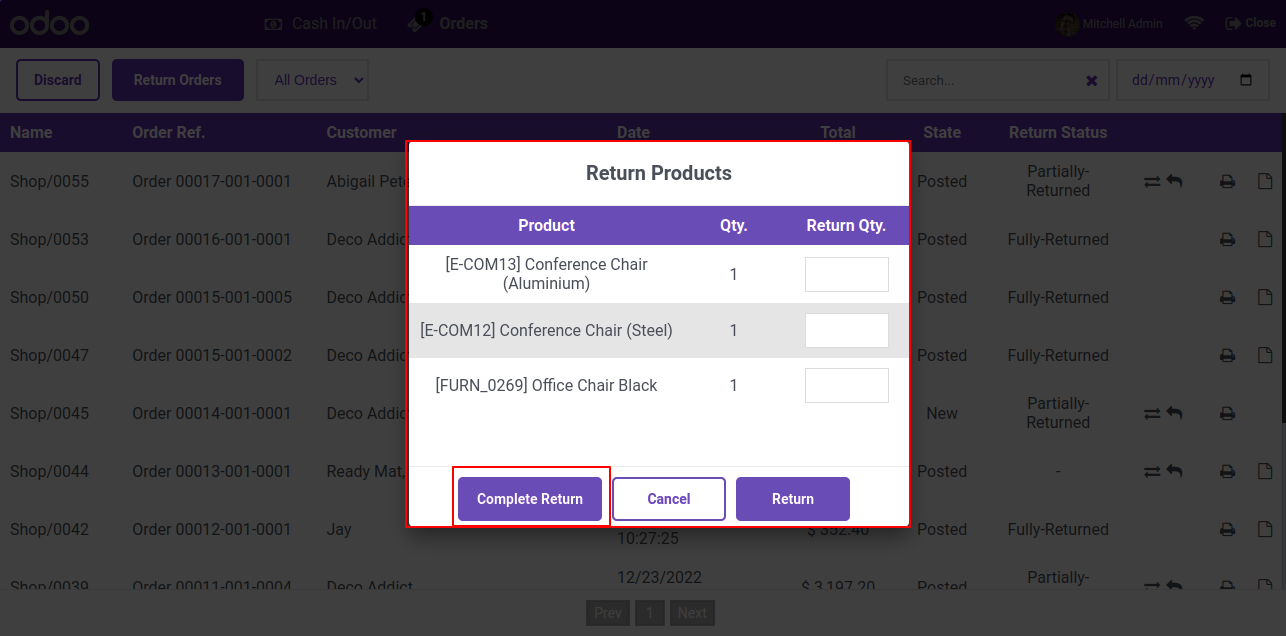1286x636 pixels.
Task: Focus Return Qty. field for Office Chair Black
Action: pos(847,385)
